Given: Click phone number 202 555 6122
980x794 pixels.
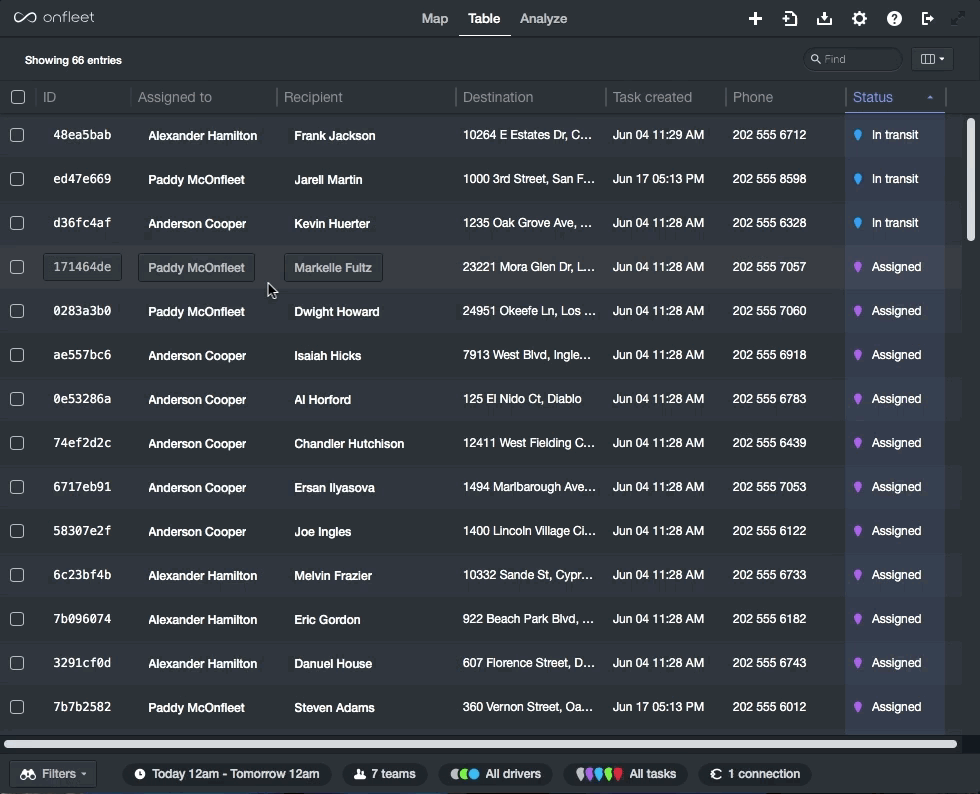Looking at the screenshot, I should click(769, 531).
